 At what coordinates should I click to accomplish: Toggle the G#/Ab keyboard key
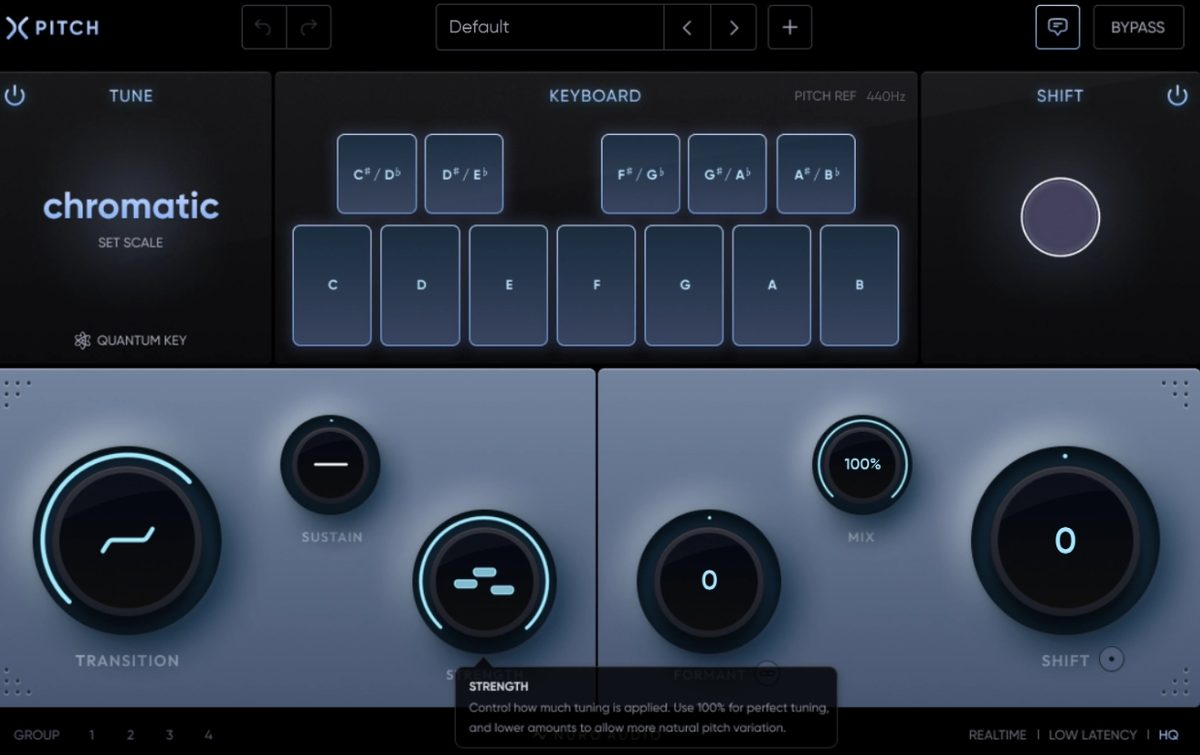(x=728, y=174)
